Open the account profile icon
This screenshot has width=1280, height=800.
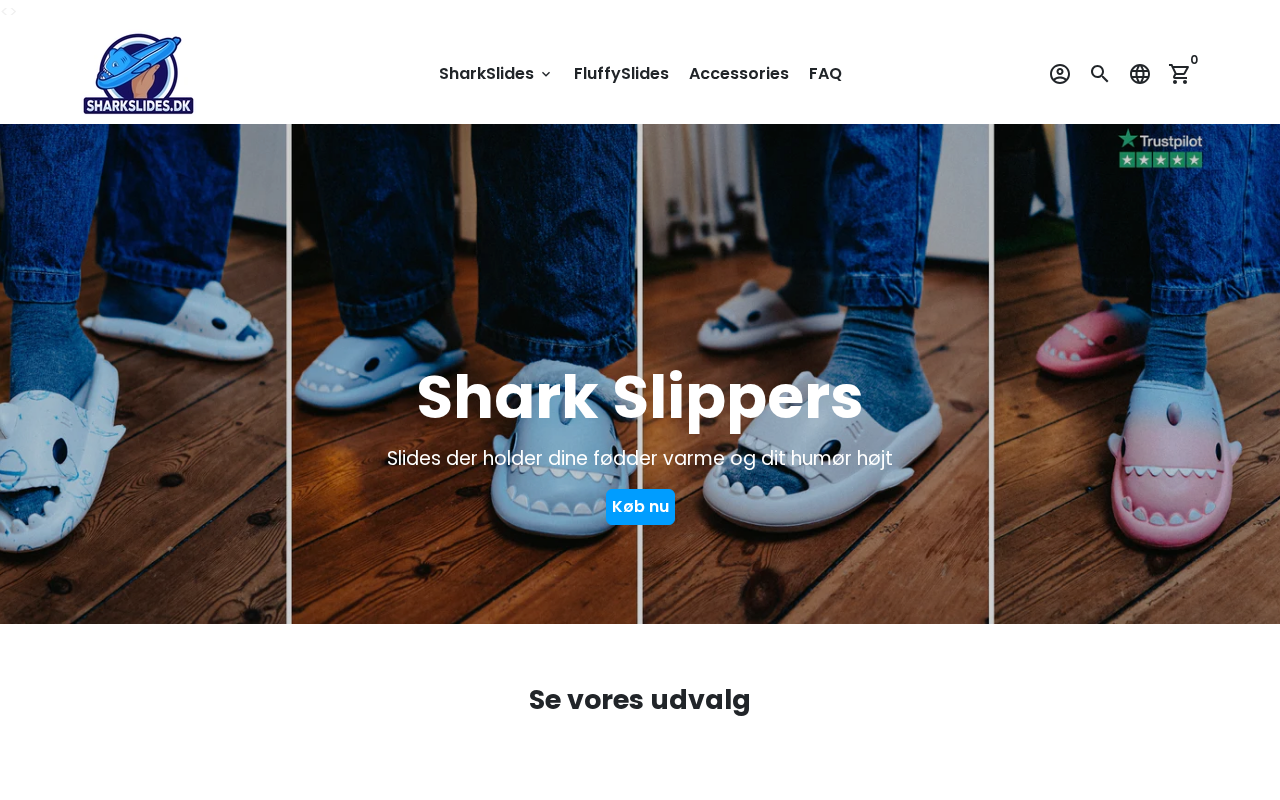(1060, 74)
